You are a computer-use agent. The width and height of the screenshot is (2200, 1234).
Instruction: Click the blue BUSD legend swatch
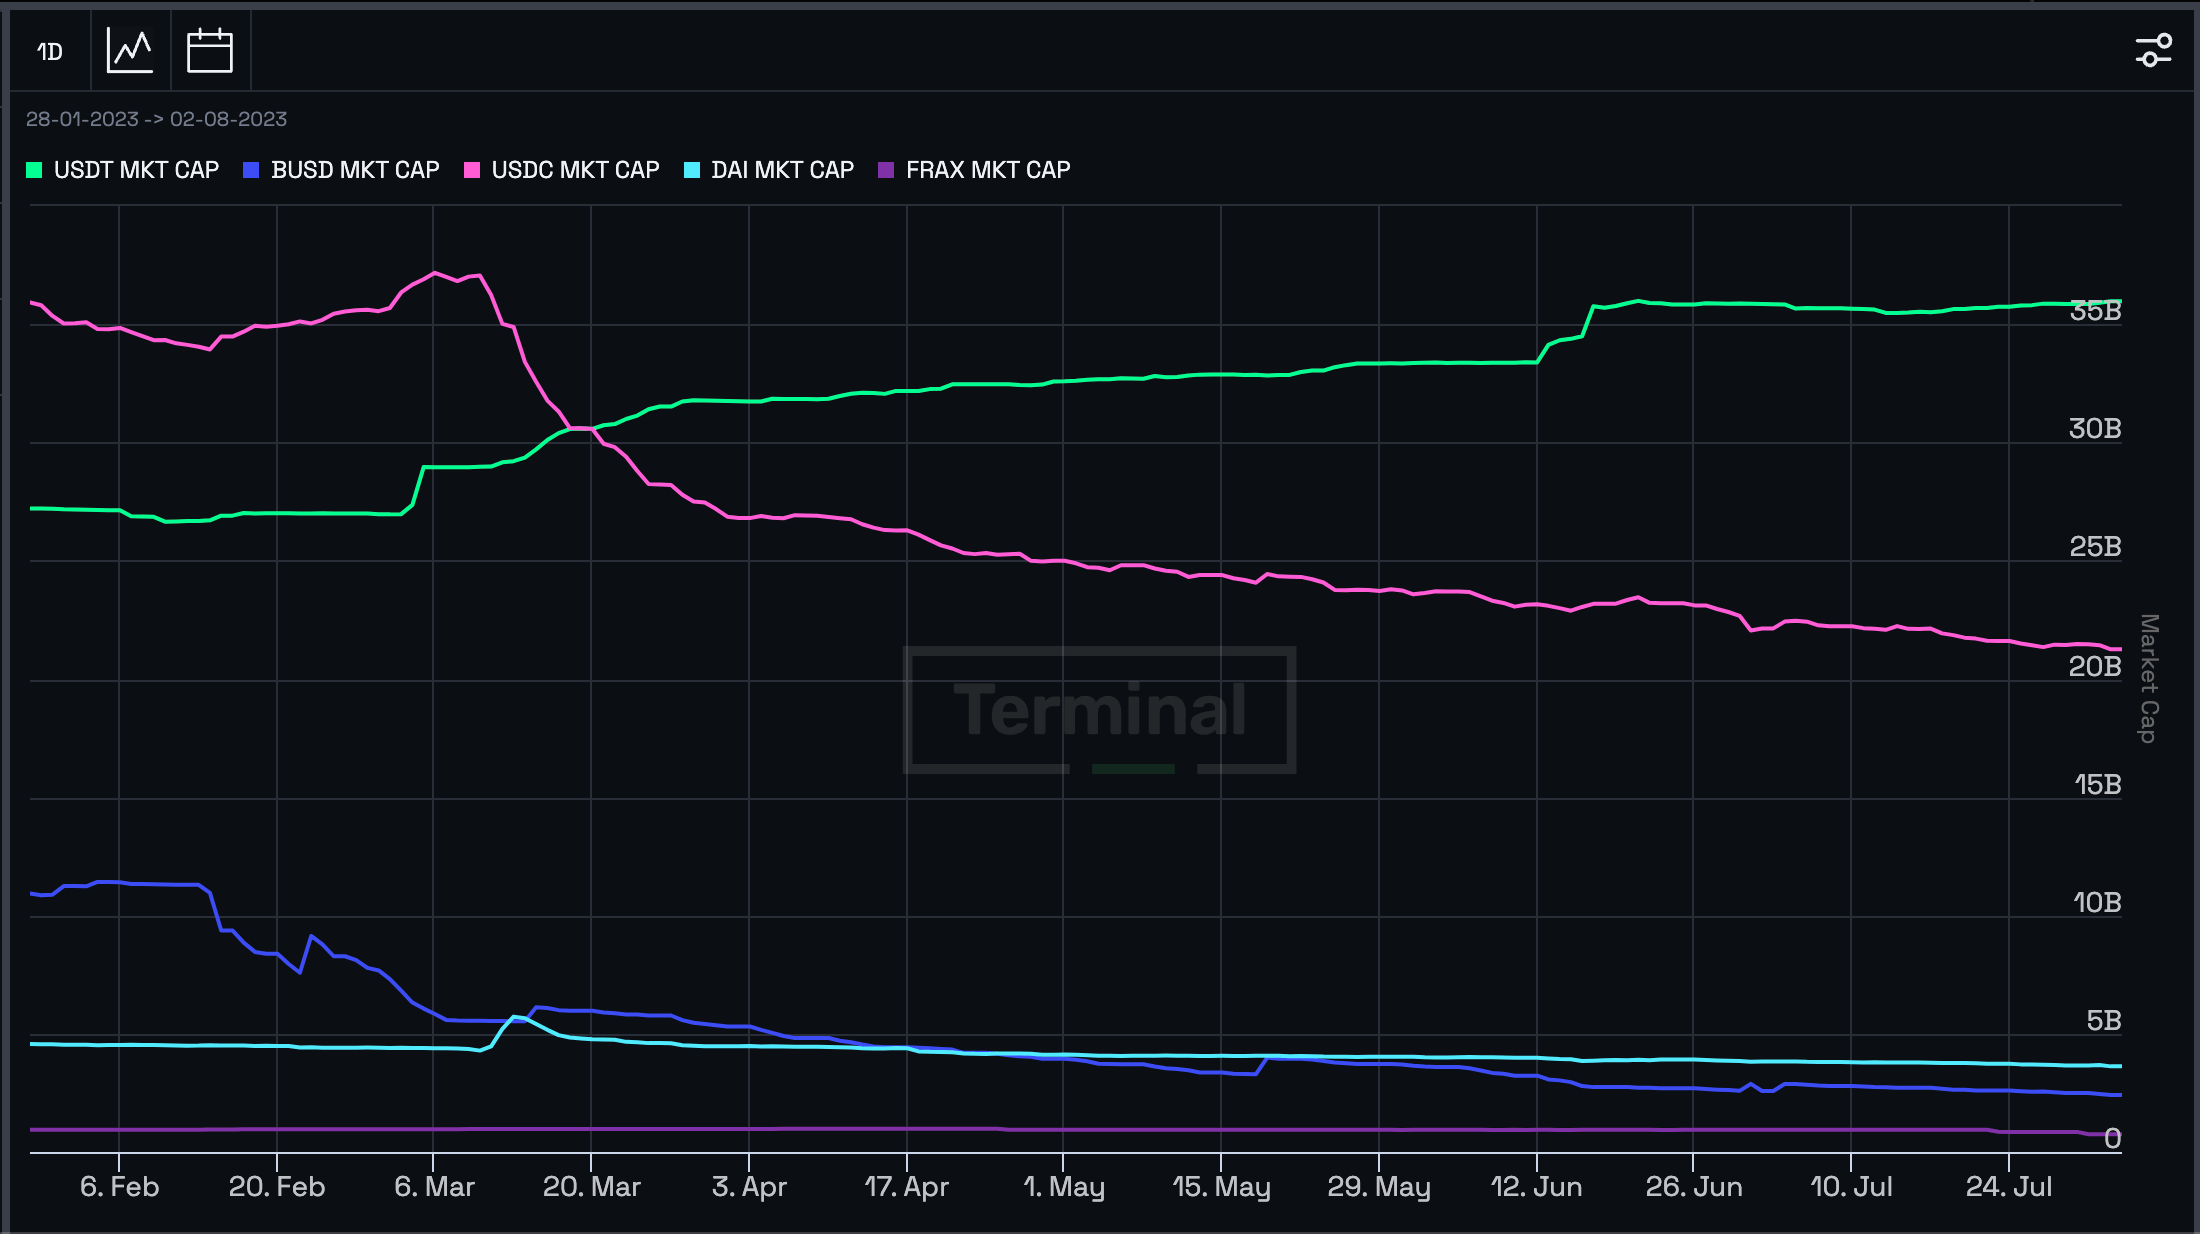251,170
